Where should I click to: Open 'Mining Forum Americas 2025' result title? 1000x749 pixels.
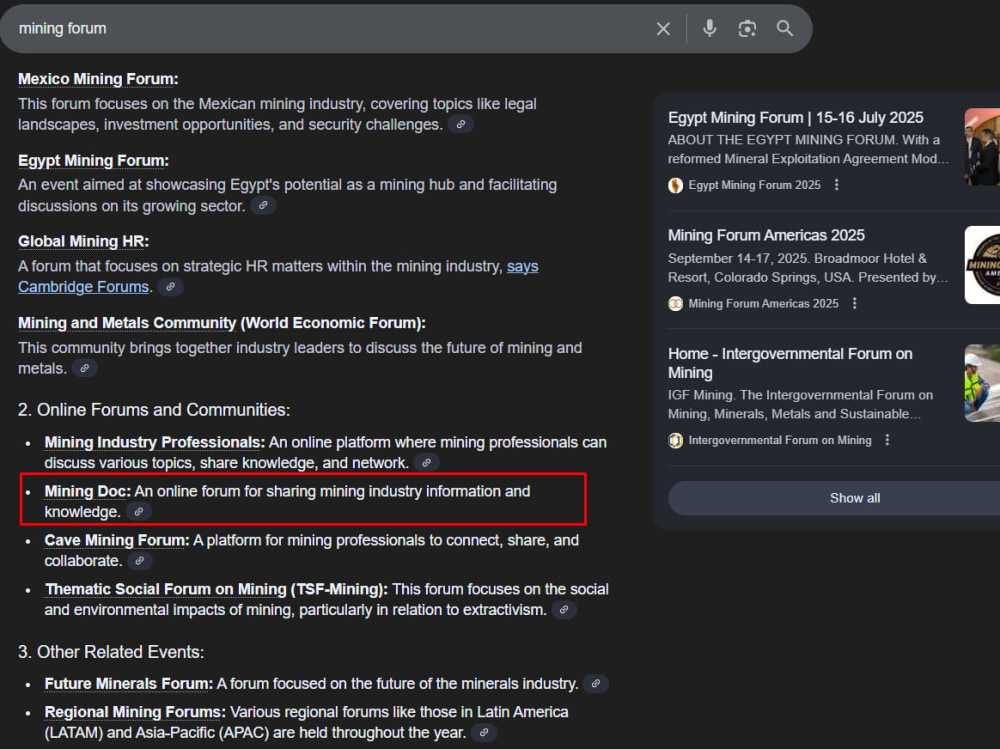(766, 235)
